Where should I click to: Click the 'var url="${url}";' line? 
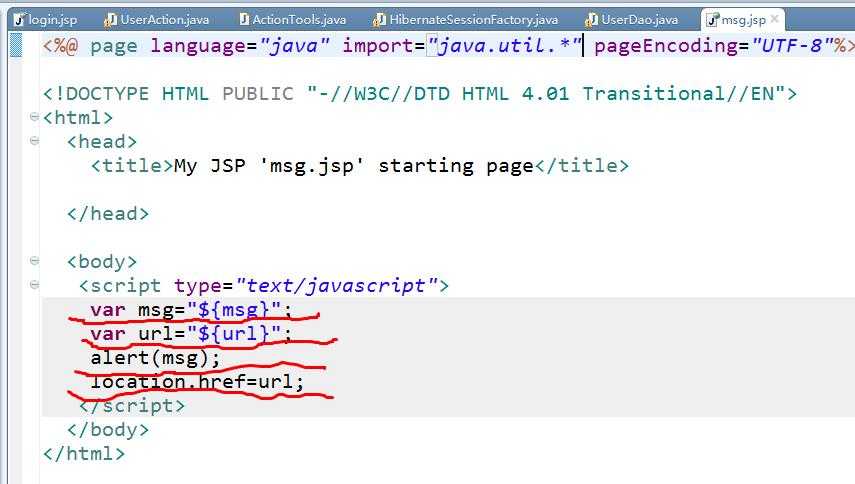(x=191, y=334)
